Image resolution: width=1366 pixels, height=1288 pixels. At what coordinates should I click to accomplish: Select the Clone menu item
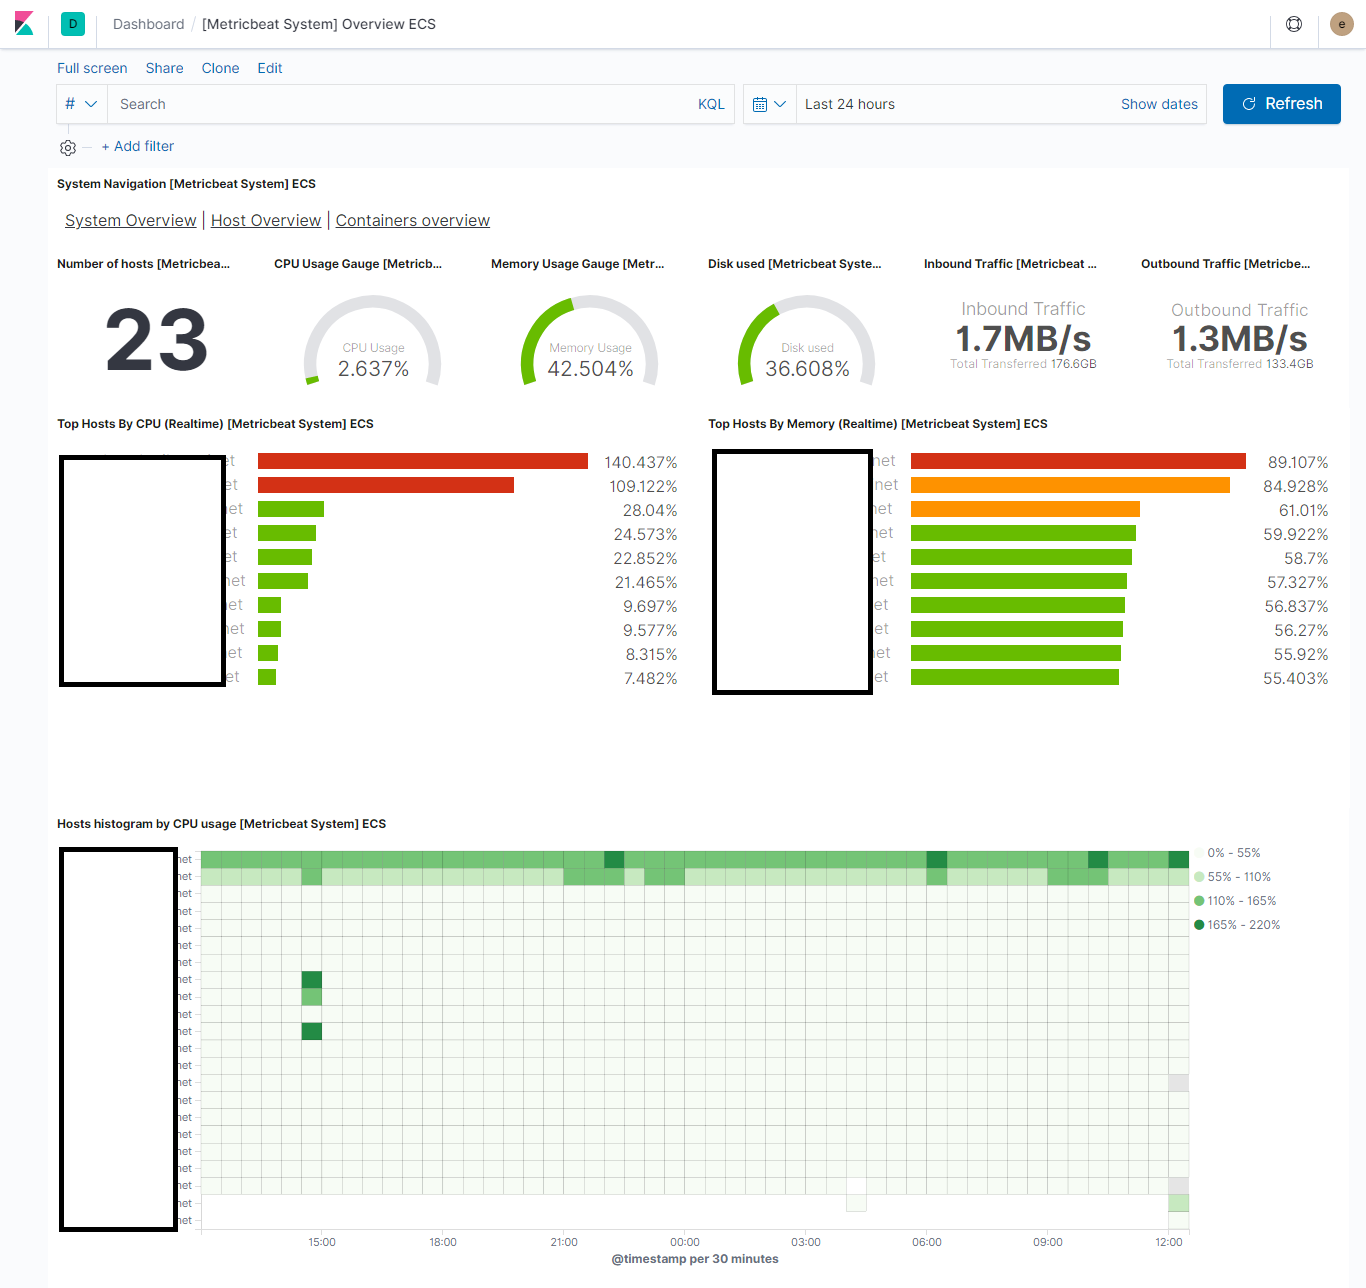point(221,68)
